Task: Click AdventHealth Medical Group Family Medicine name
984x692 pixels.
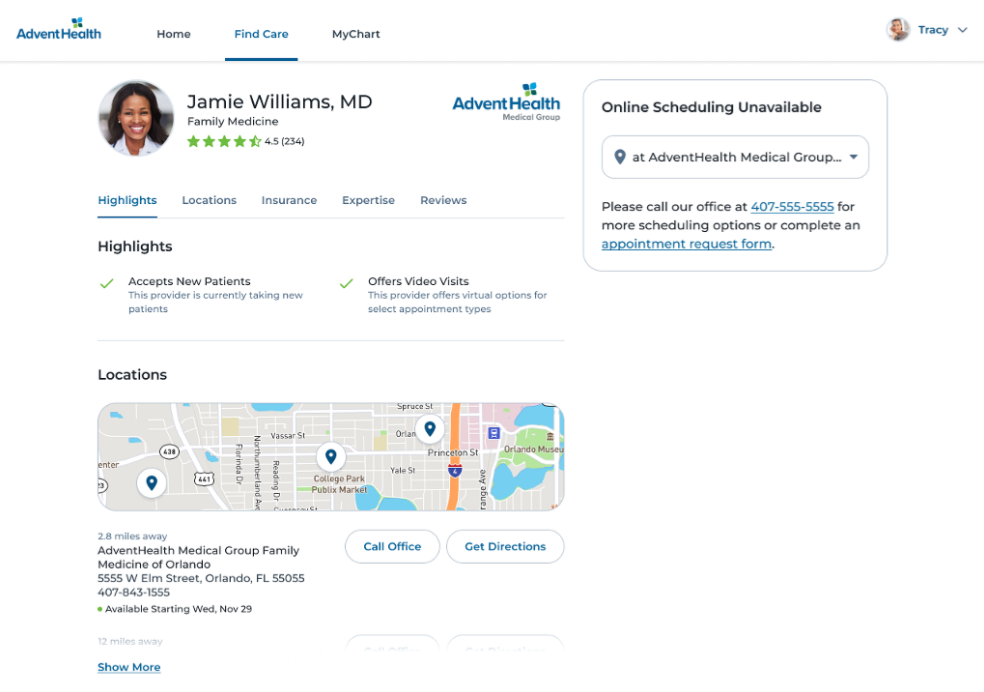Action: 198,557
